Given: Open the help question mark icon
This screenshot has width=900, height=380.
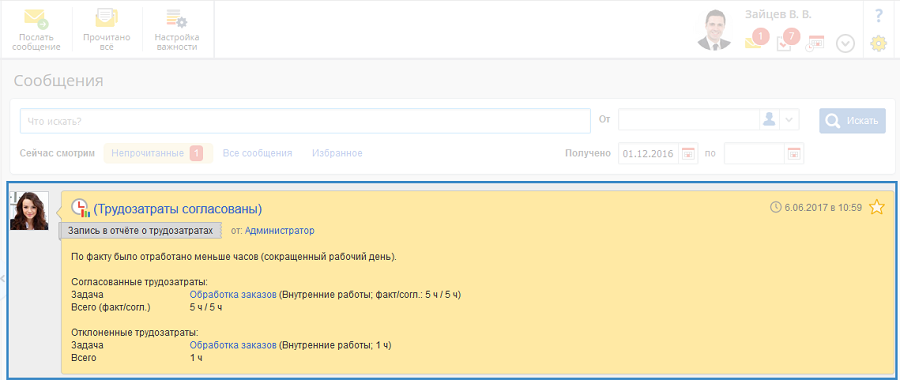Looking at the screenshot, I should (x=878, y=15).
